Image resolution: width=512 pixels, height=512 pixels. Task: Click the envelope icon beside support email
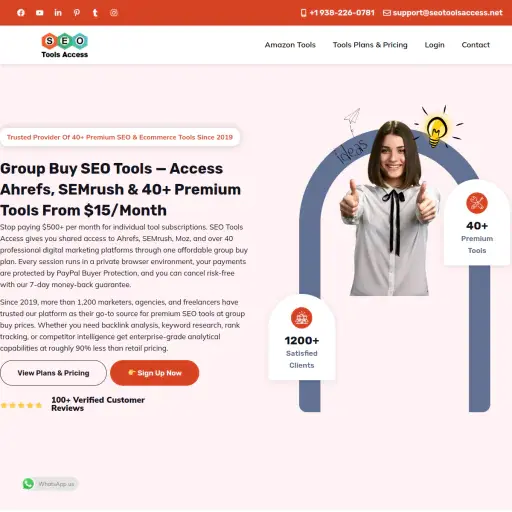[x=387, y=13]
